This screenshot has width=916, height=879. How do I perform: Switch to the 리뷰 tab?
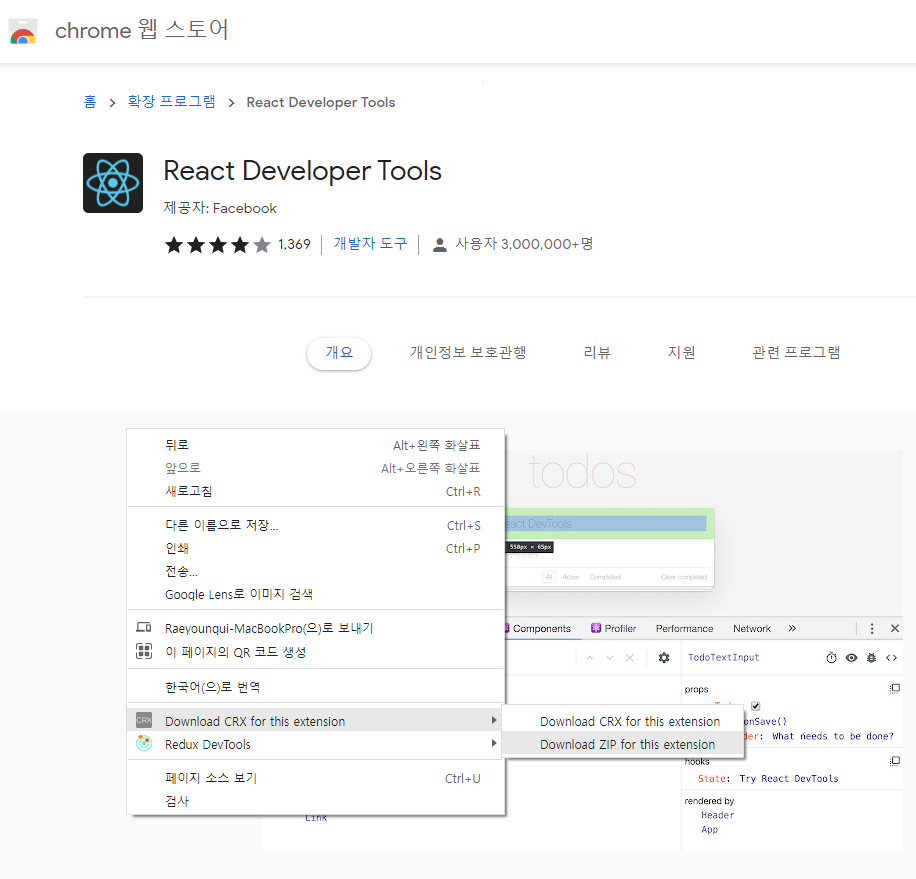tap(597, 353)
